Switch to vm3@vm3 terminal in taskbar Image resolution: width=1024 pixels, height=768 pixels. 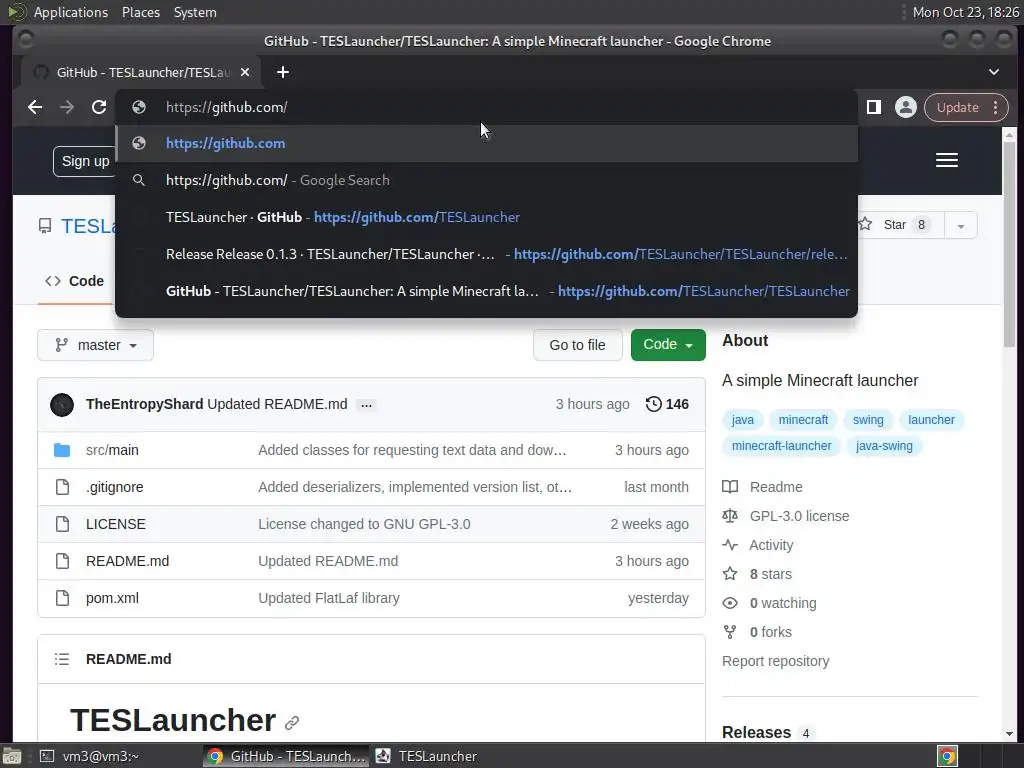point(91,756)
